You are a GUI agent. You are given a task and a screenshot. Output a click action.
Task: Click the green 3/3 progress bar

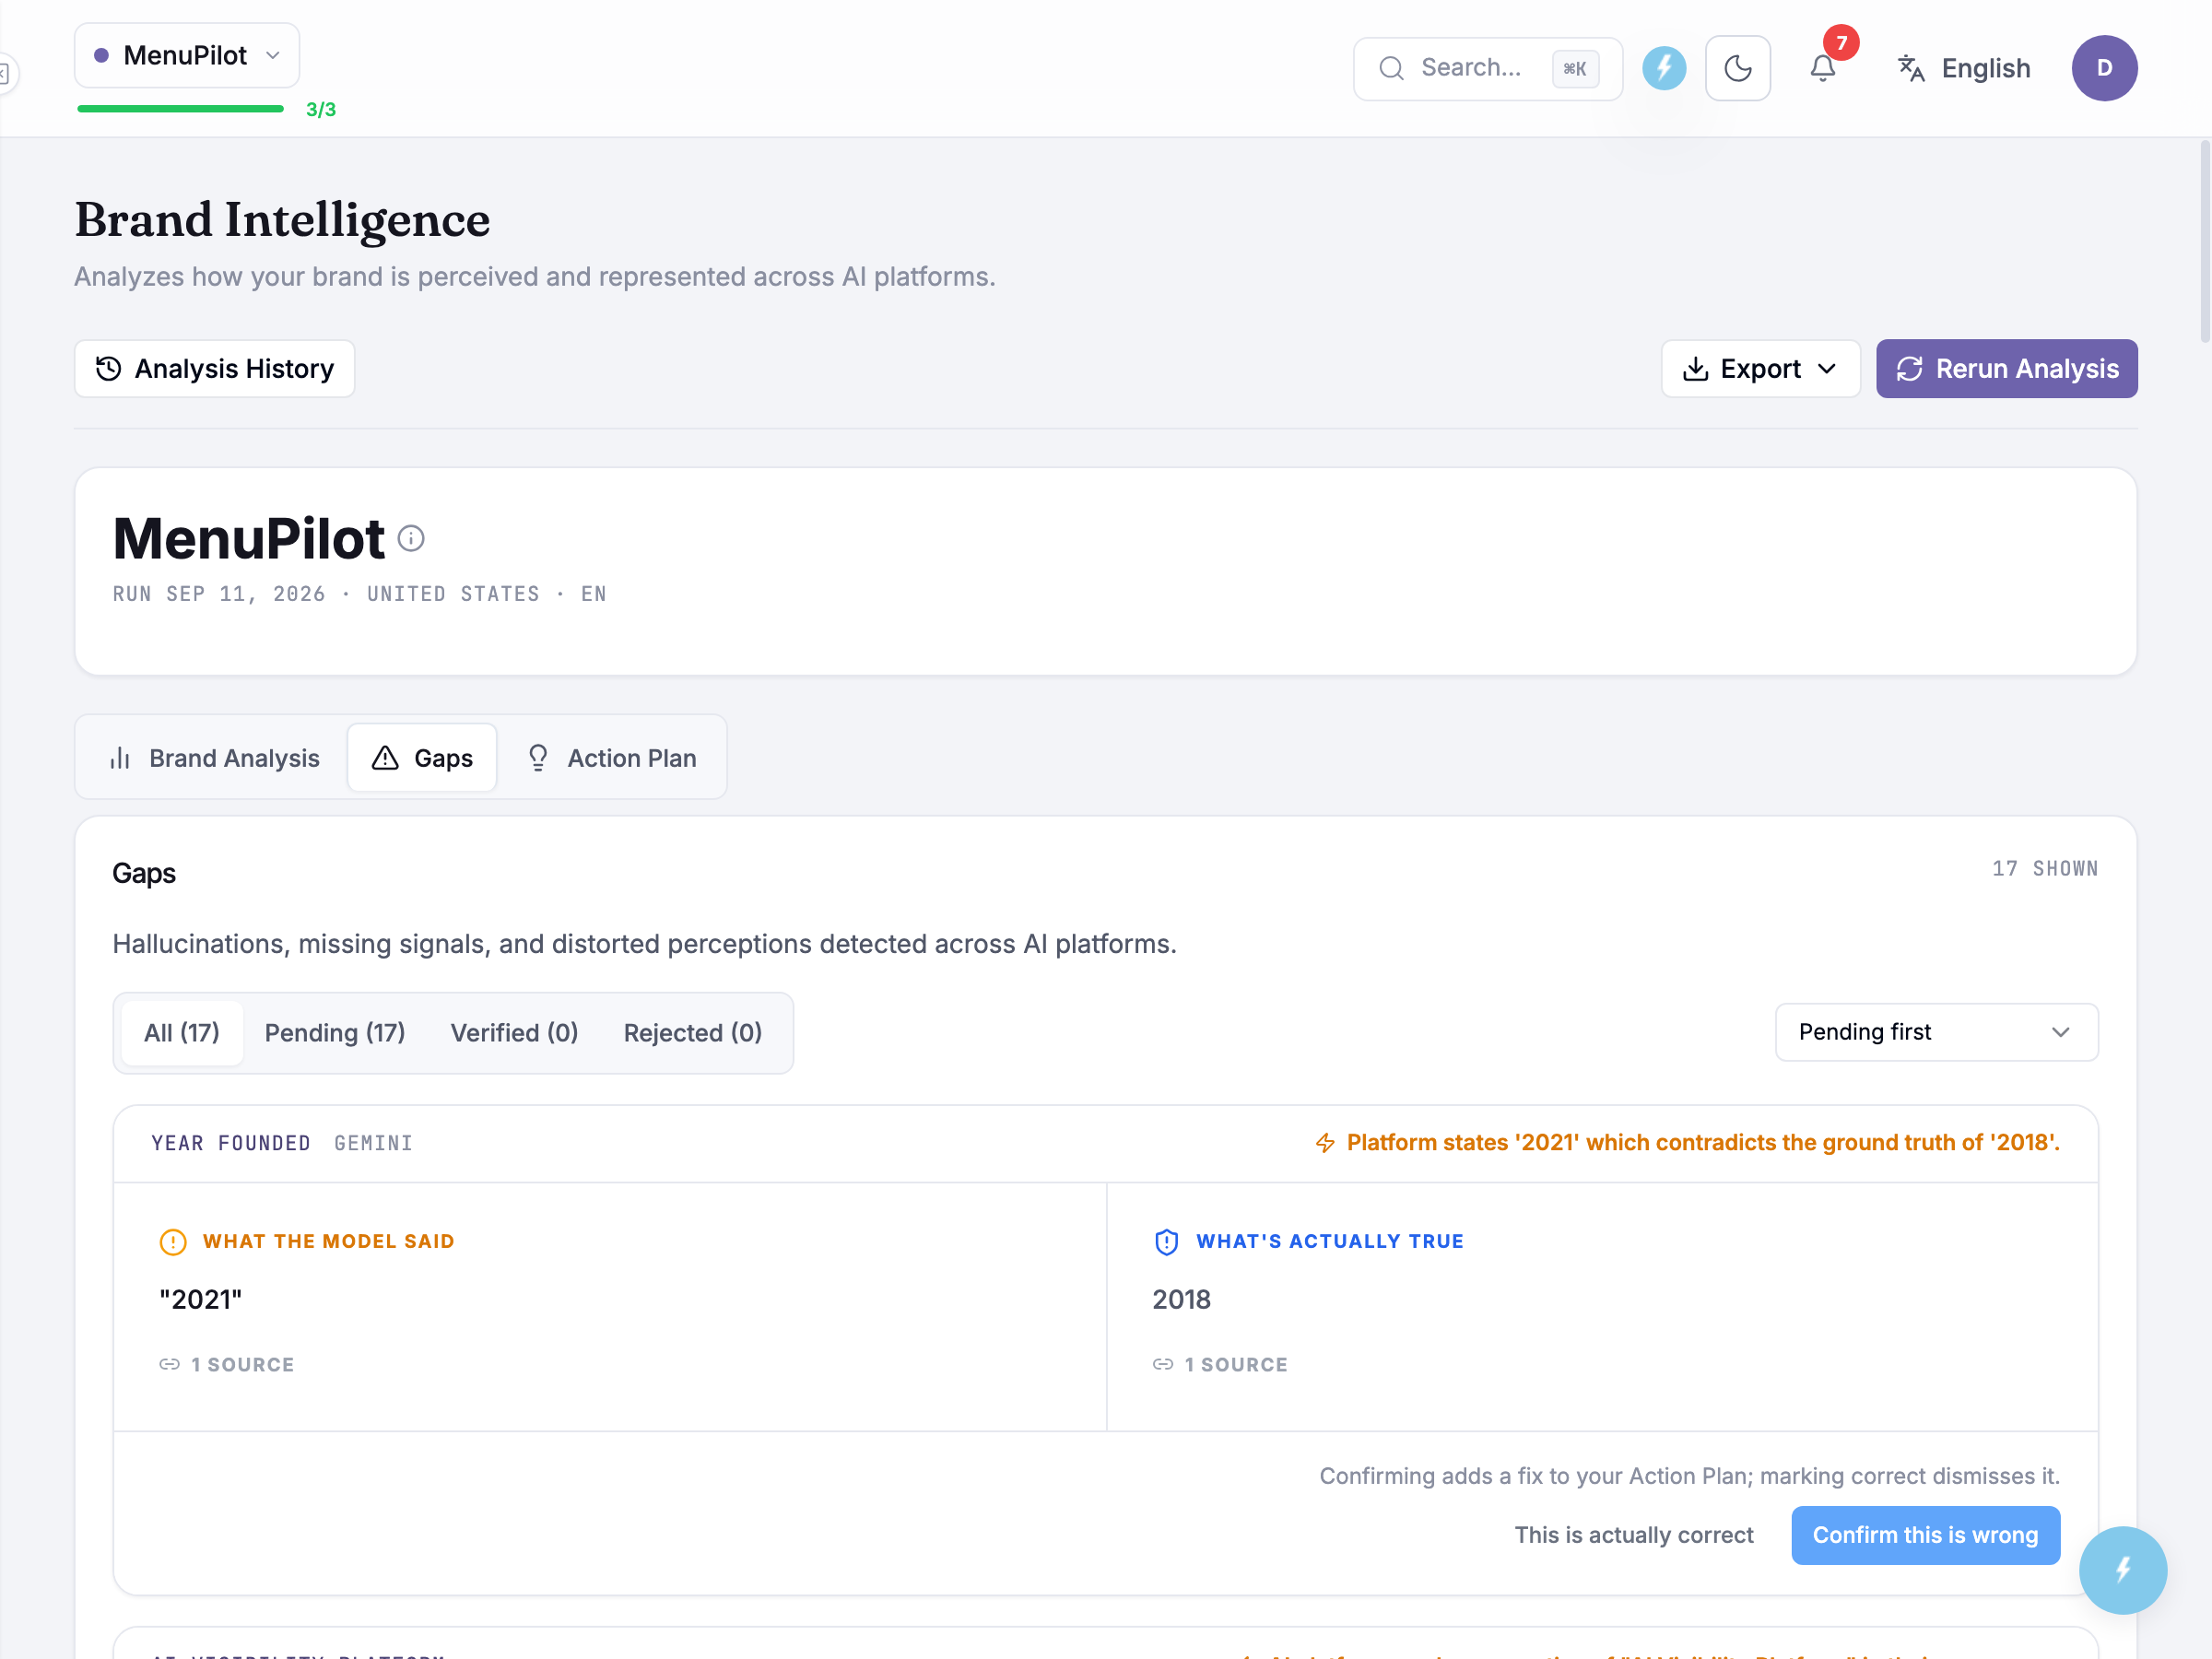[181, 109]
